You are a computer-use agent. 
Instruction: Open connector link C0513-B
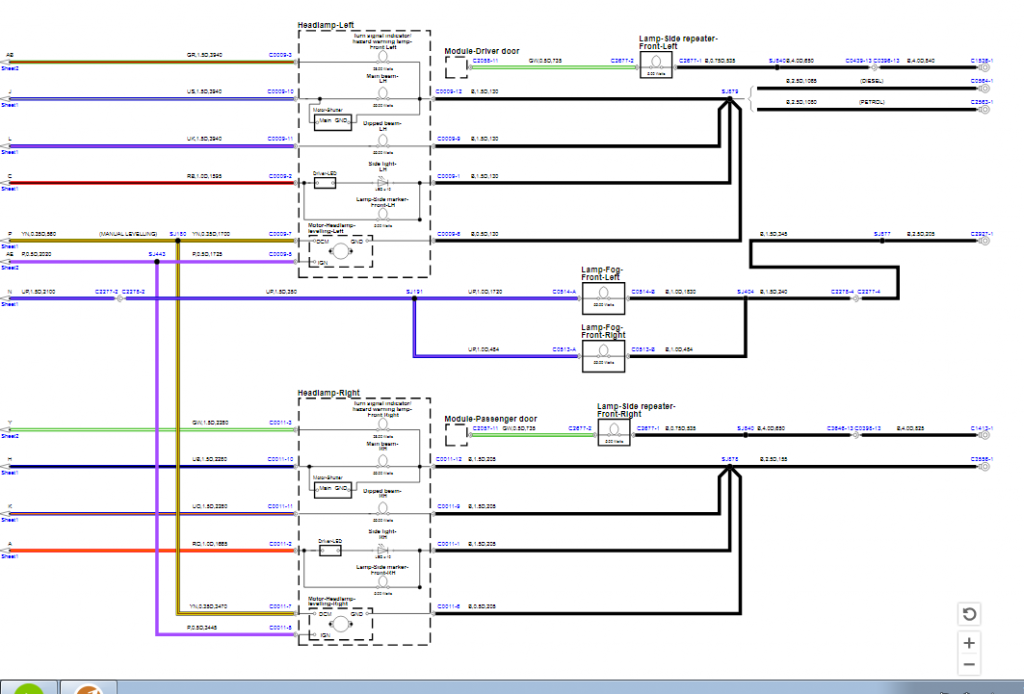(x=643, y=349)
